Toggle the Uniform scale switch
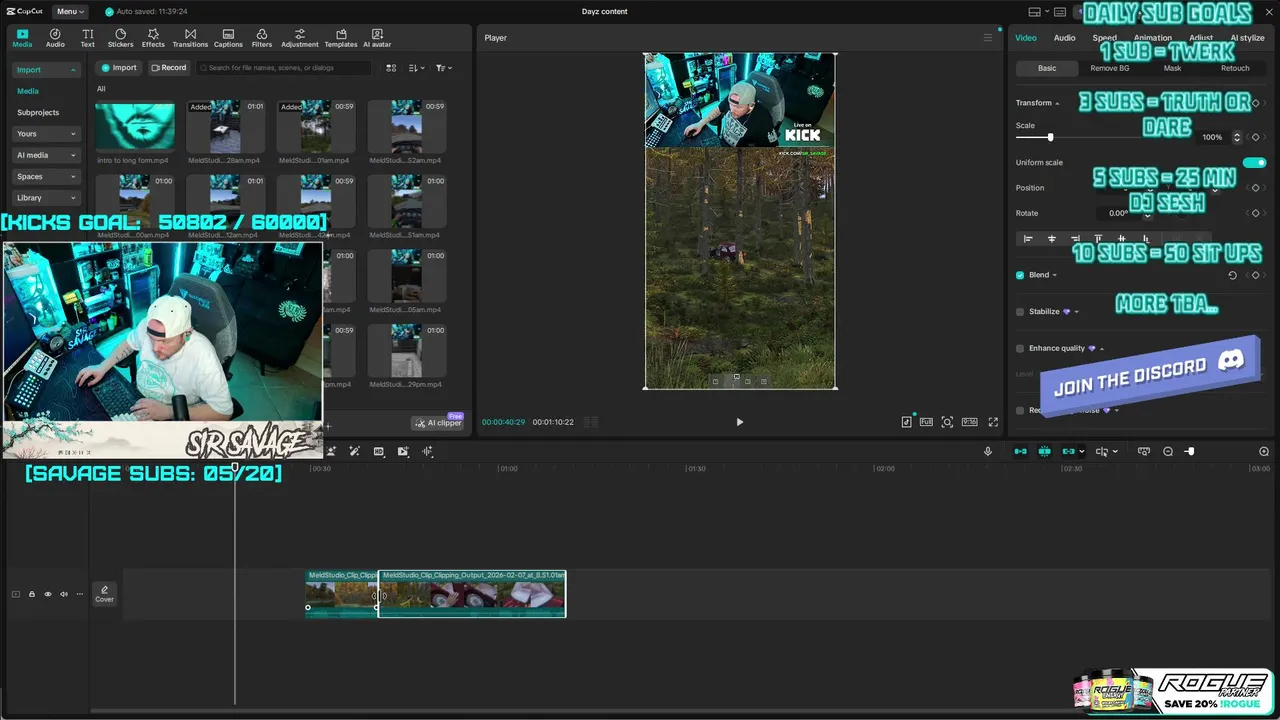The width and height of the screenshot is (1280, 720). [x=1254, y=162]
